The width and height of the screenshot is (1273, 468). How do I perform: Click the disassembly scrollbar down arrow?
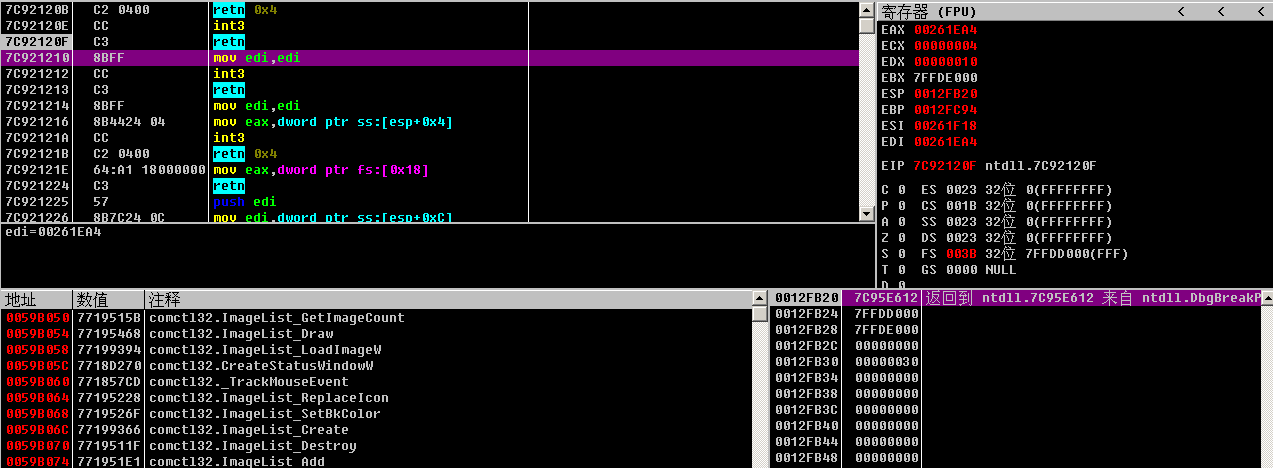[x=866, y=213]
